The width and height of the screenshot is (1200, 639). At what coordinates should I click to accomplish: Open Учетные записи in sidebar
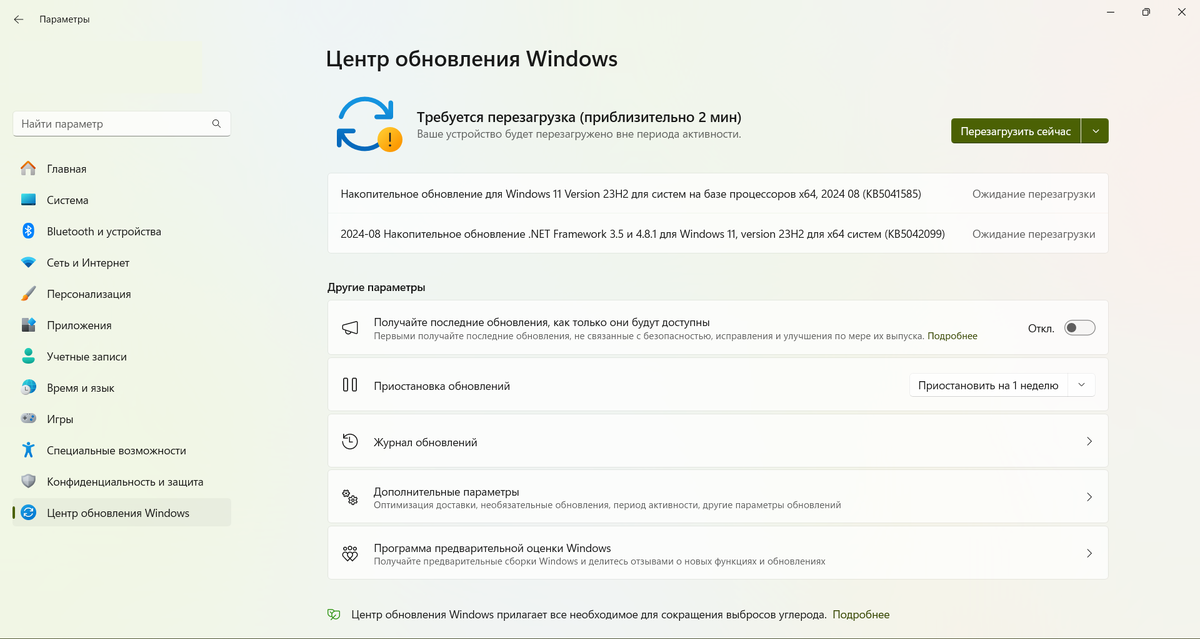121,356
